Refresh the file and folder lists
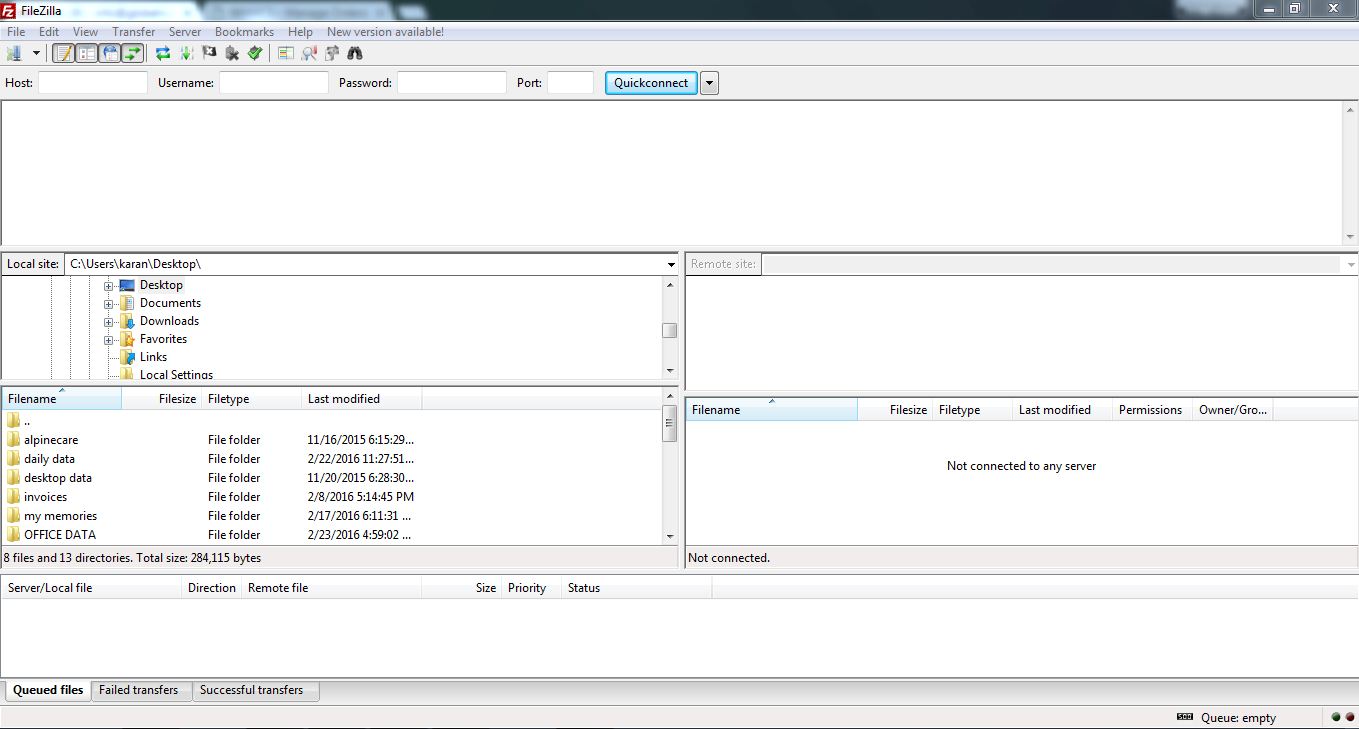Image resolution: width=1359 pixels, height=729 pixels. [x=163, y=53]
